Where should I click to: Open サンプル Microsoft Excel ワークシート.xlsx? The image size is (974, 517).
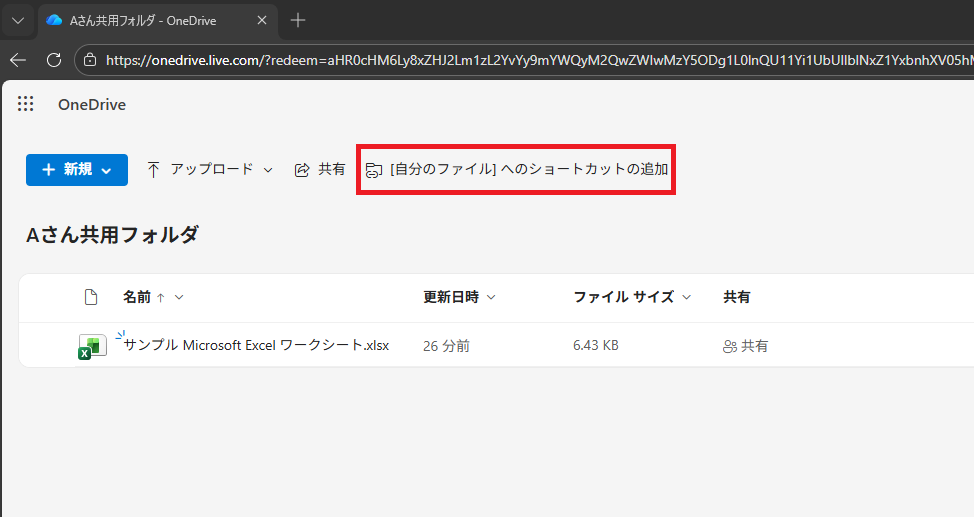click(x=256, y=346)
